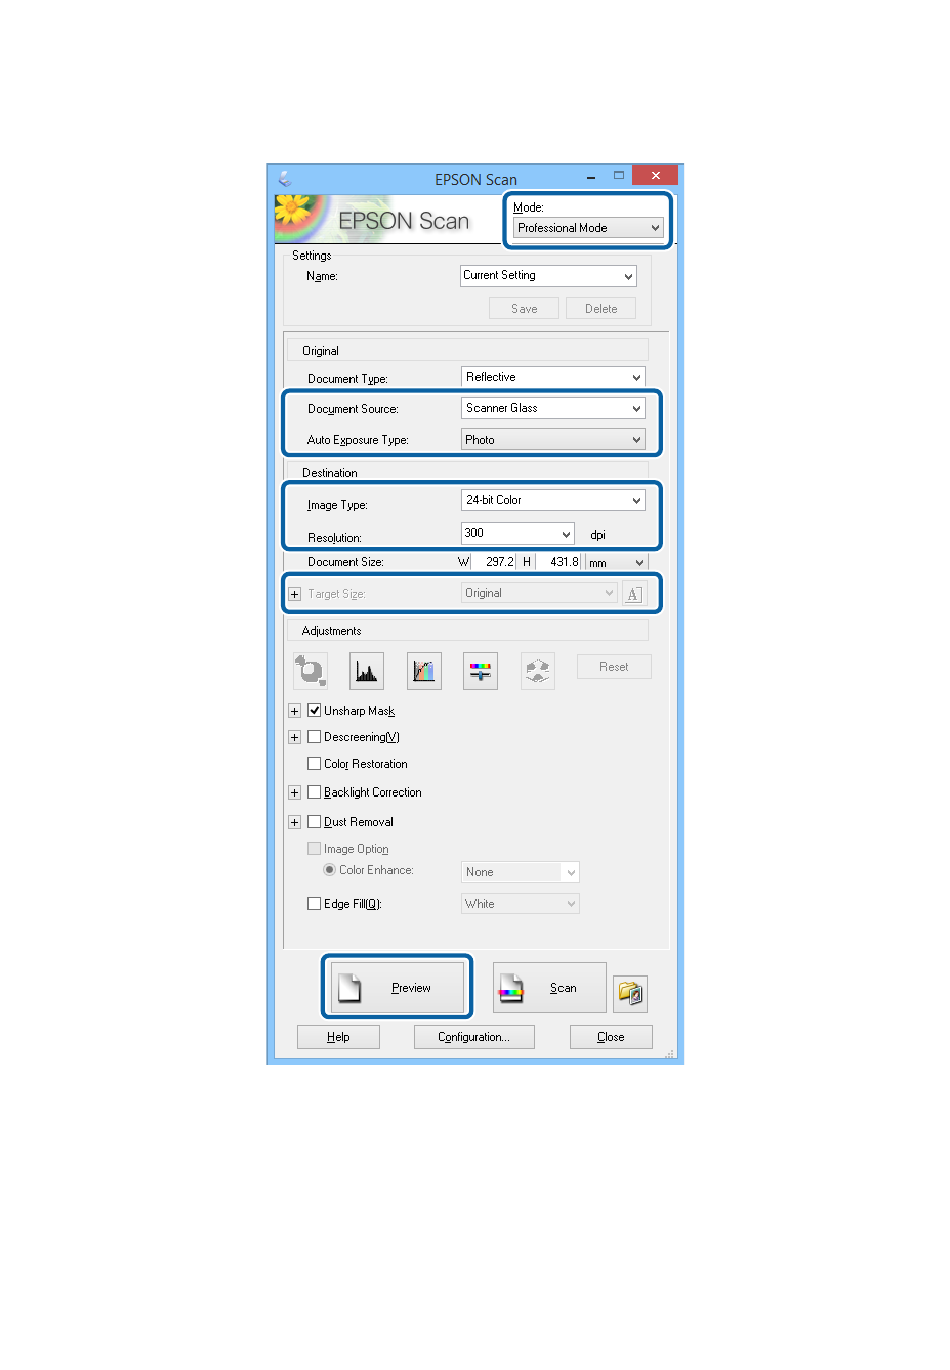Open the Image Adjustment sliders tool

click(x=481, y=670)
